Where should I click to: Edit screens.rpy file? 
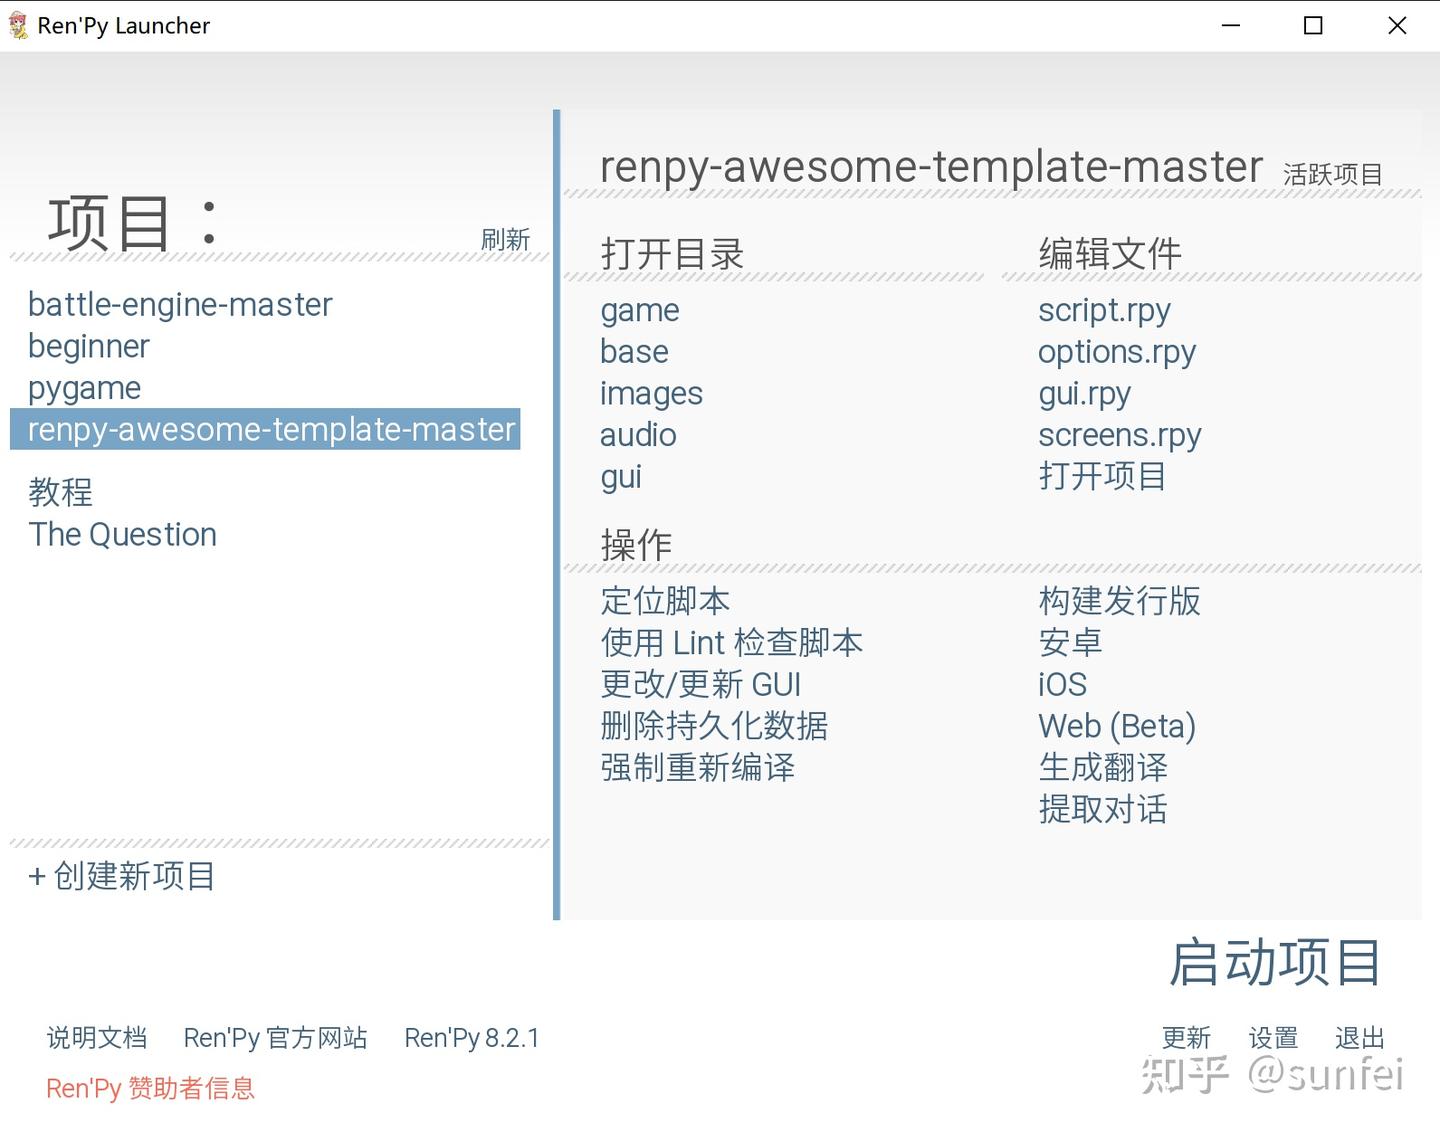coord(1120,435)
